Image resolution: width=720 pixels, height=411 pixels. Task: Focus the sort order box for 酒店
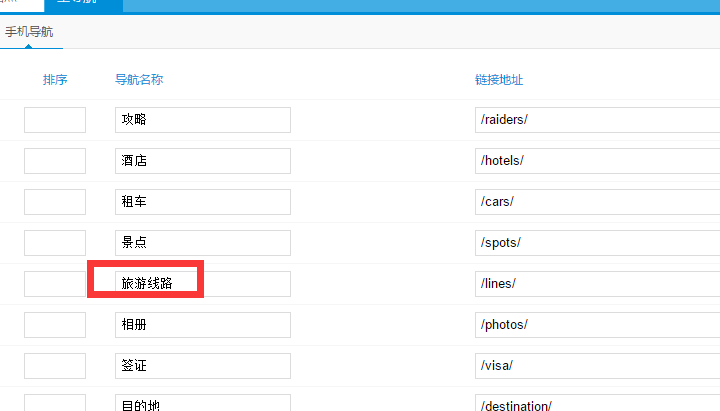55,161
